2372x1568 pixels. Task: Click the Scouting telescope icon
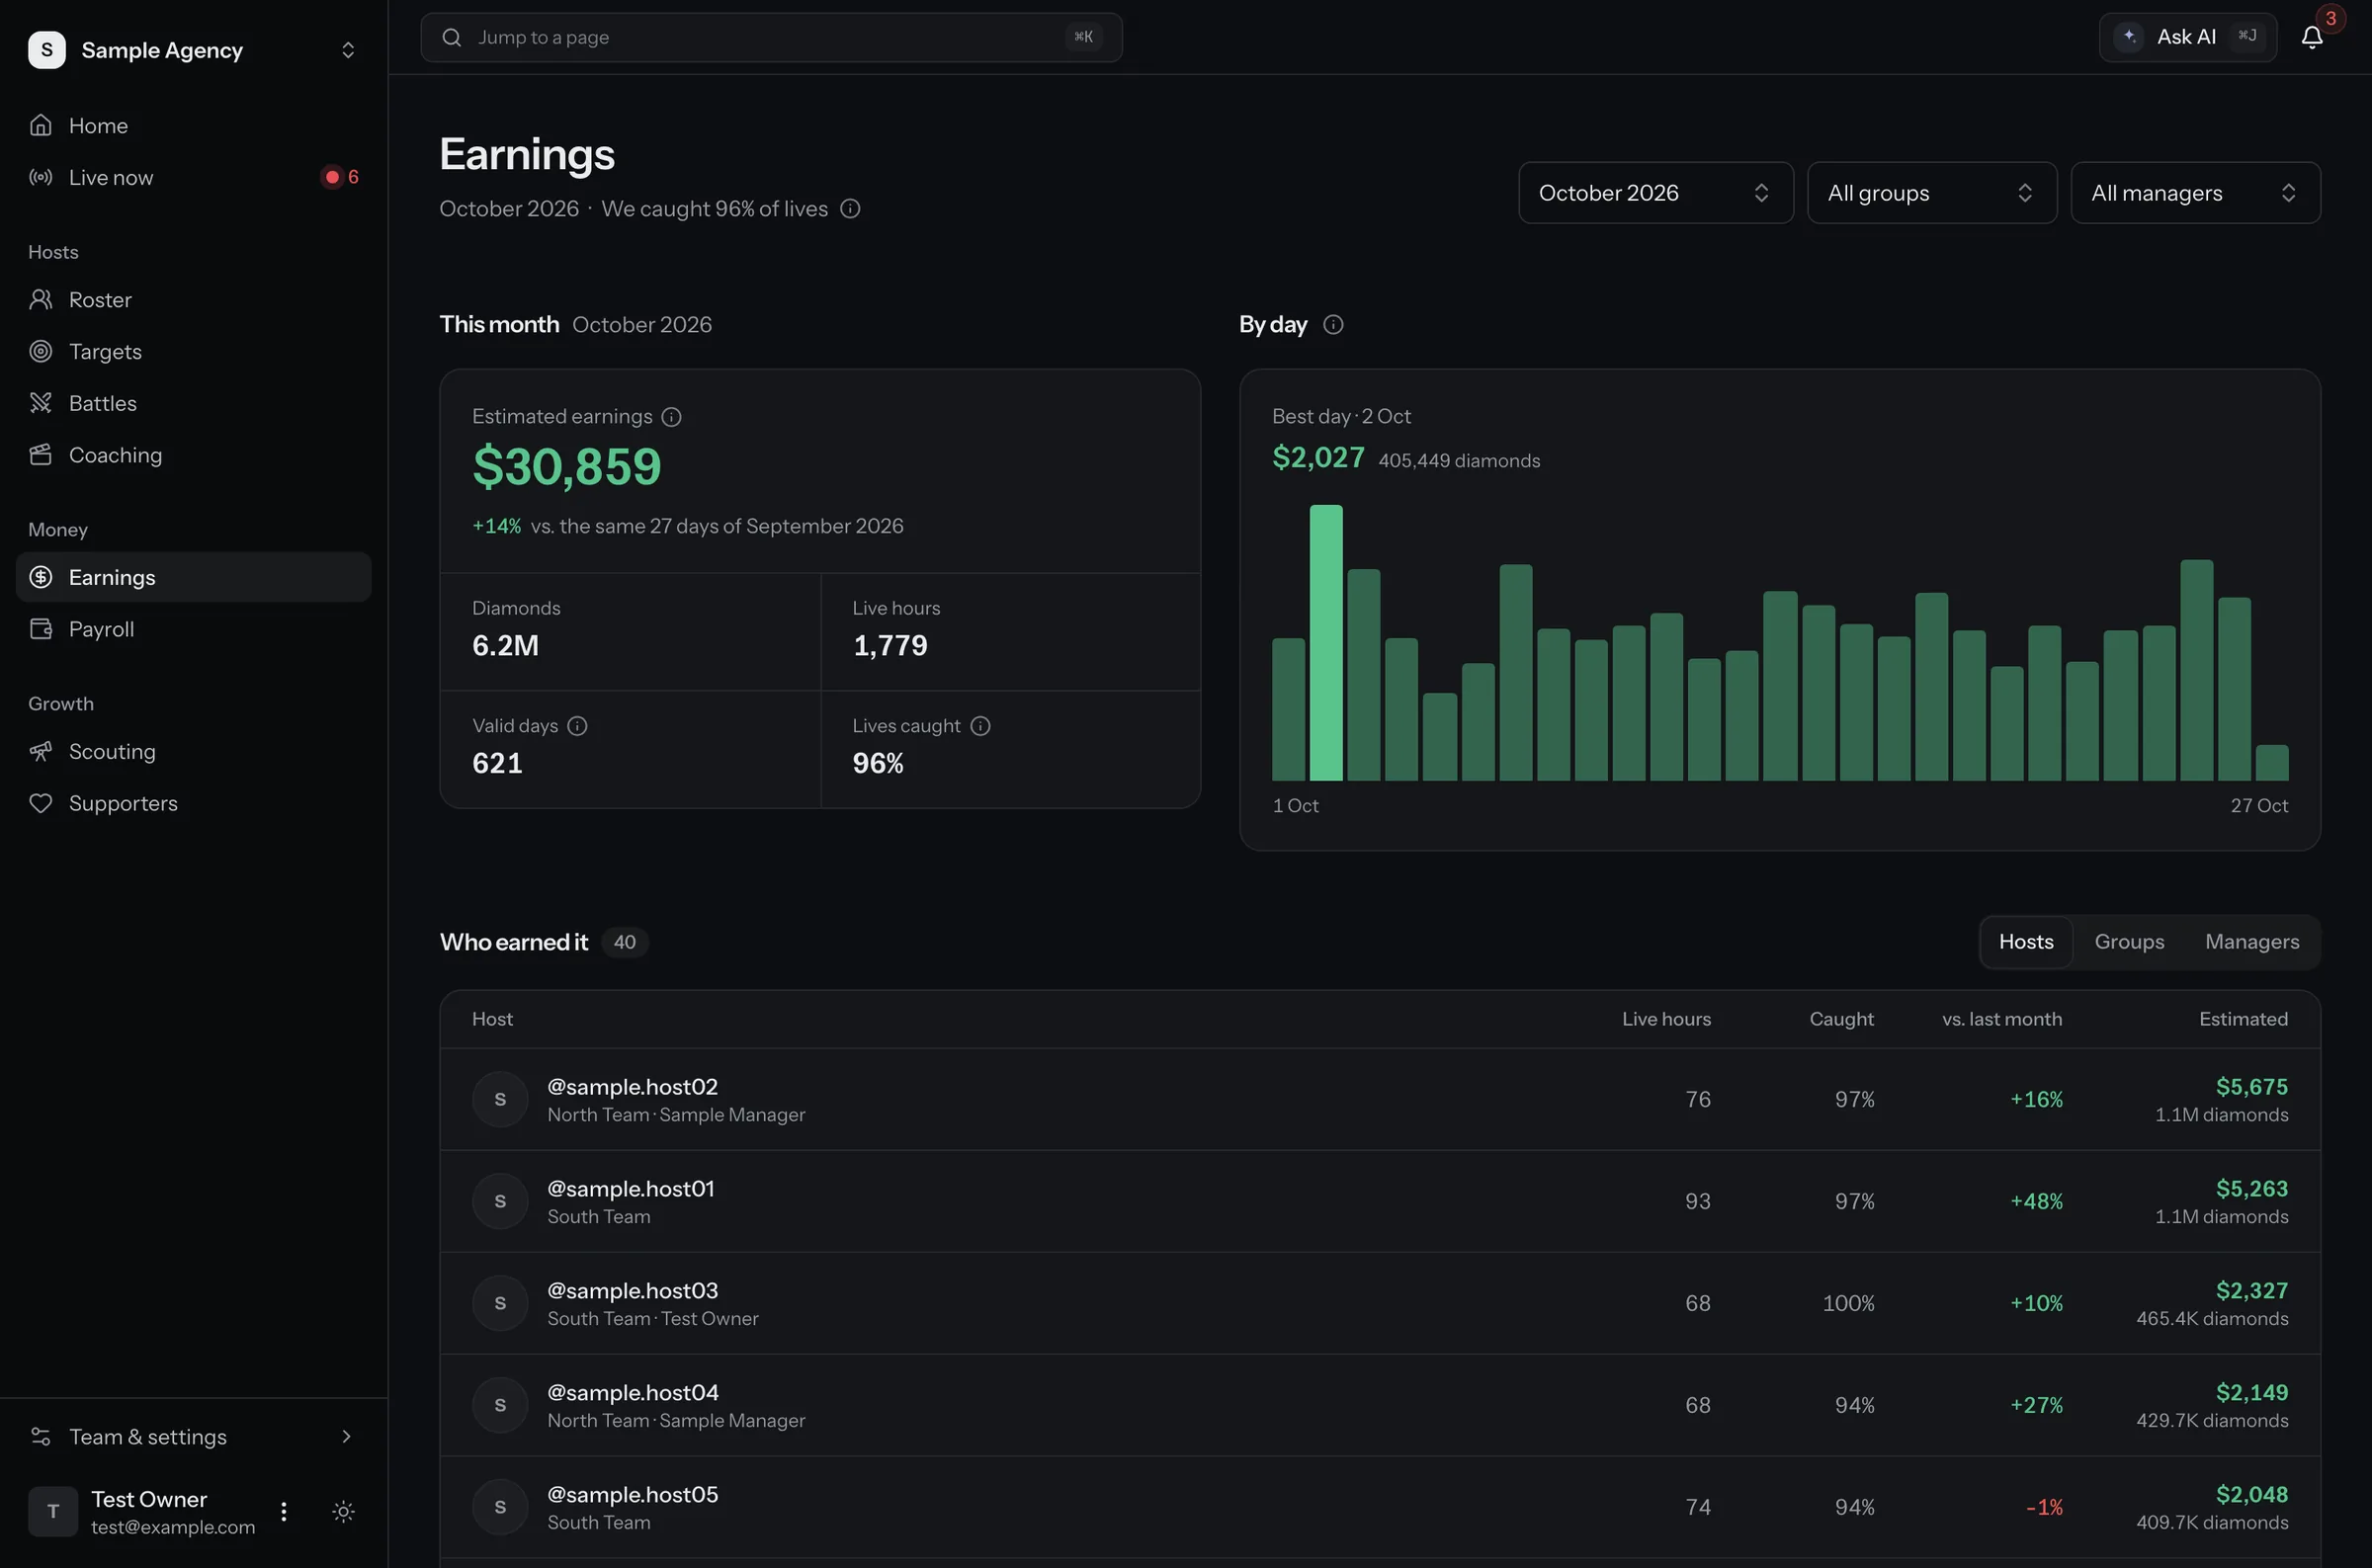[x=41, y=751]
